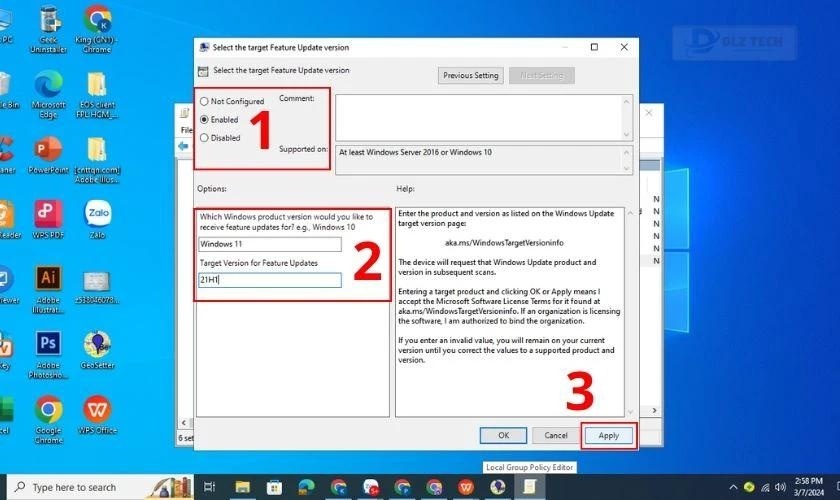
Task: Select WPS PDF desktop icon
Action: coord(48,219)
